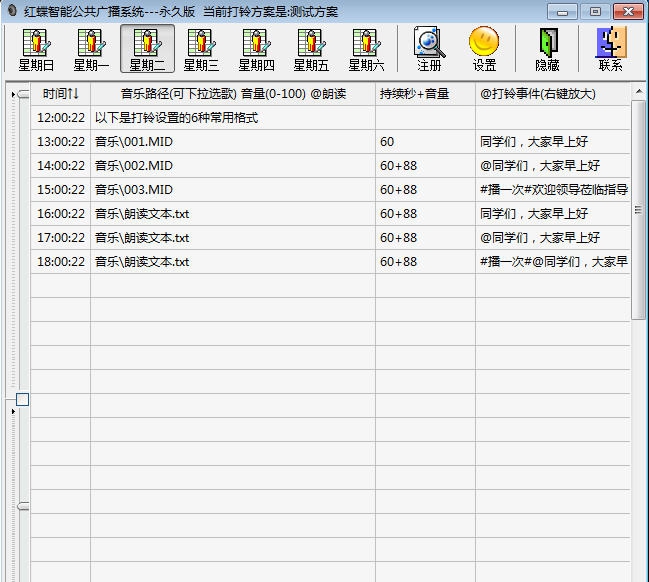This screenshot has height=582, width=649.
Task: Open the 星期四 schedule
Action: pos(256,49)
